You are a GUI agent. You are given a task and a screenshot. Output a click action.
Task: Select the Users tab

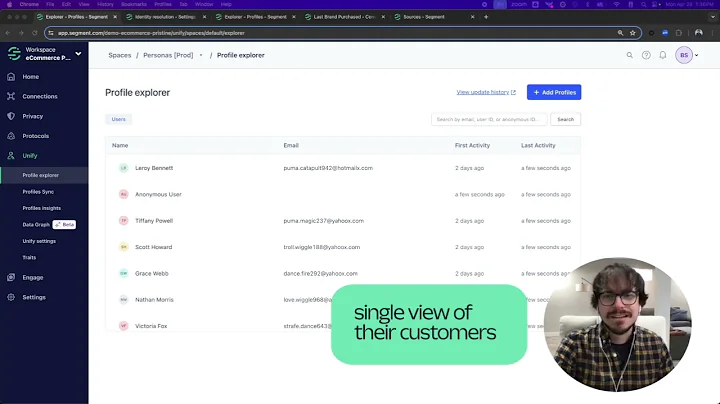click(x=118, y=119)
